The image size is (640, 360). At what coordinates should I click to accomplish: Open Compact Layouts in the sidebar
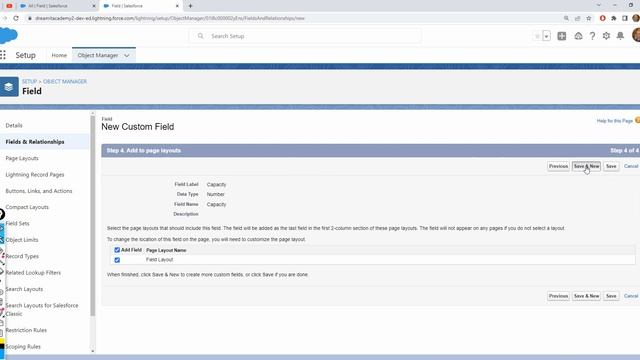27,207
